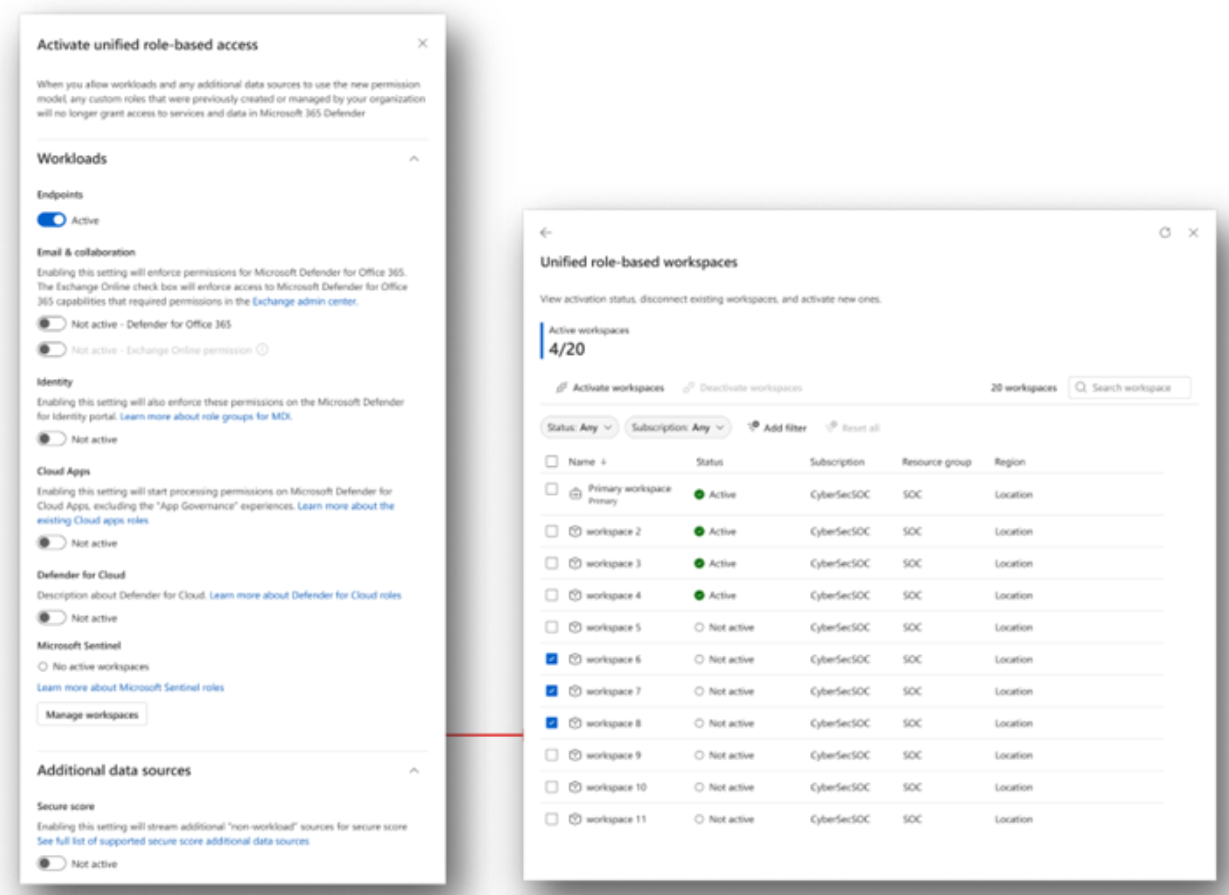The image size is (1229, 895).
Task: Click the No active workspaces status icon
Action: click(42, 666)
